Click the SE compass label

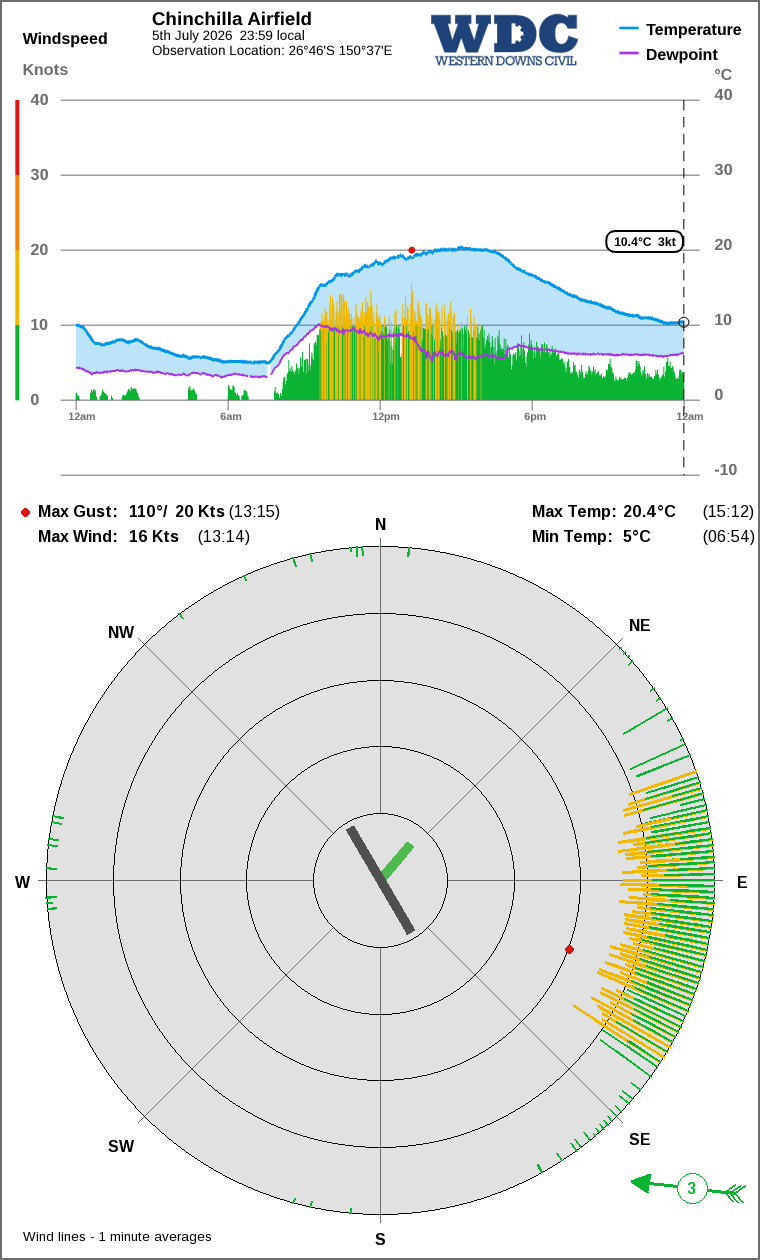[x=640, y=1139]
